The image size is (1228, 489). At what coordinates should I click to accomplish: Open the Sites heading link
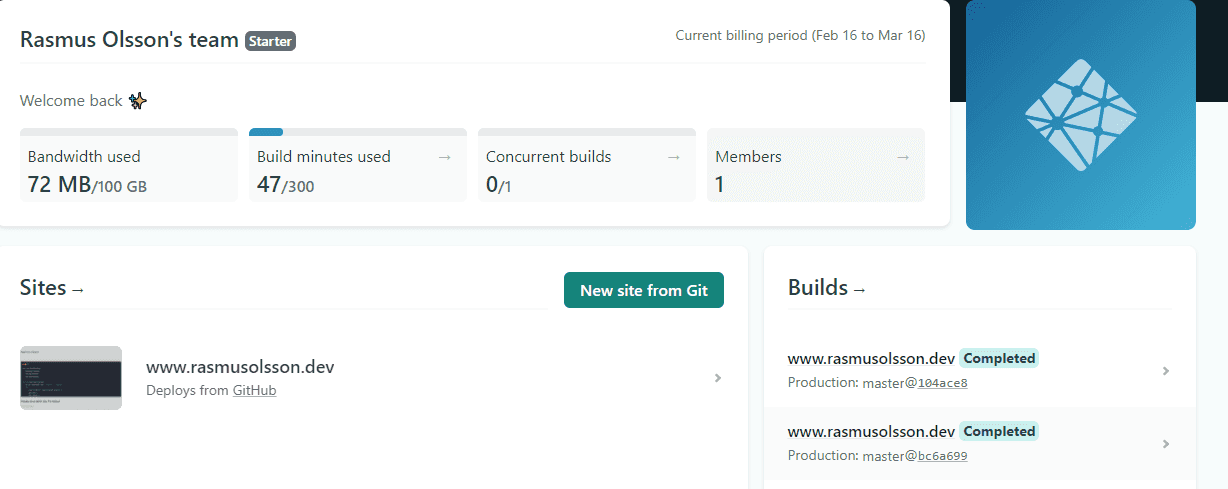pos(53,289)
